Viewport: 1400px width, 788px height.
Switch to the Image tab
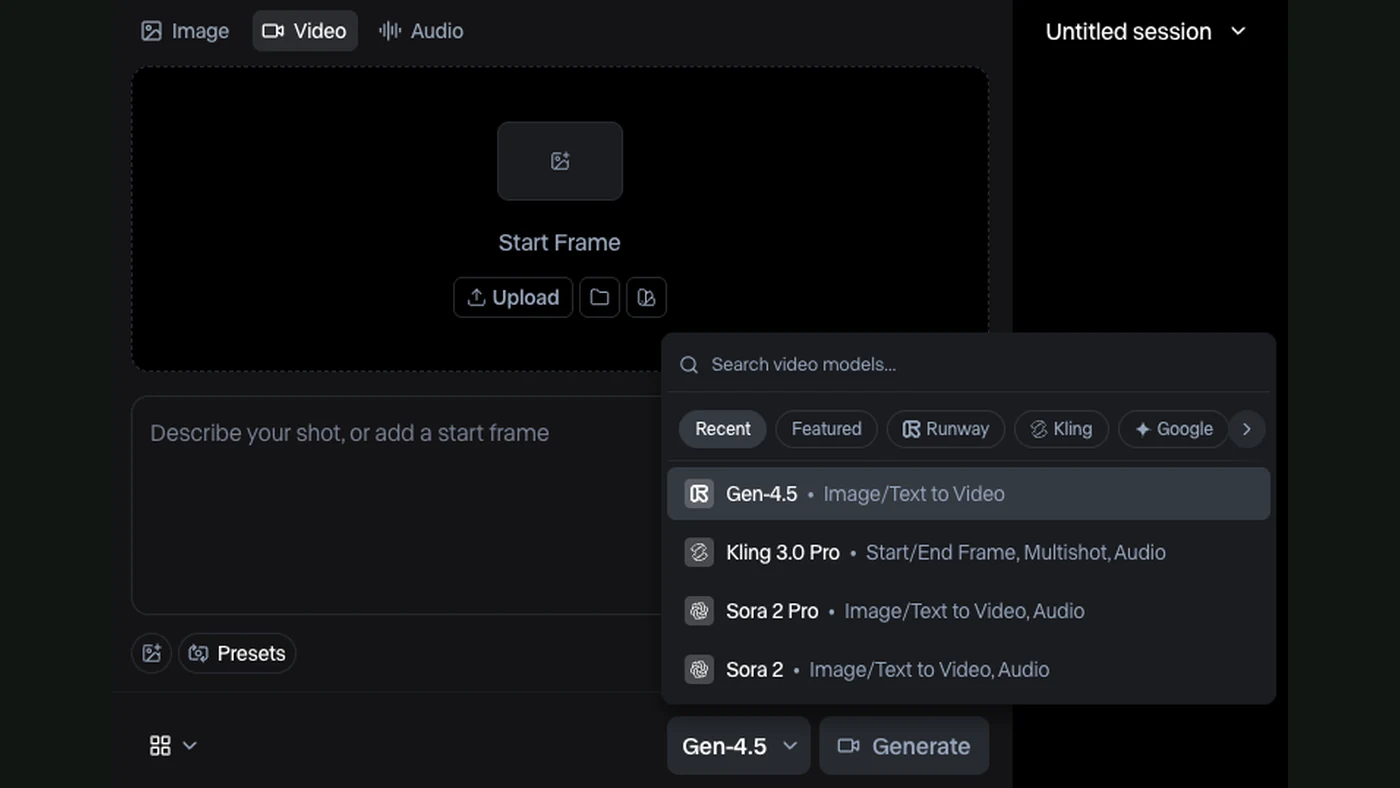pyautogui.click(x=185, y=31)
